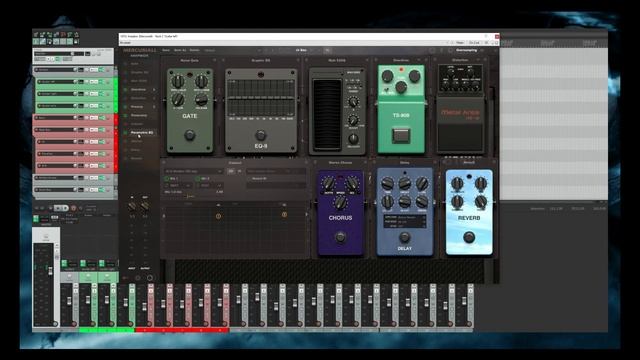The width and height of the screenshot is (640, 360).
Task: Click the TS-808 level knob at top right
Action: tap(415, 76)
